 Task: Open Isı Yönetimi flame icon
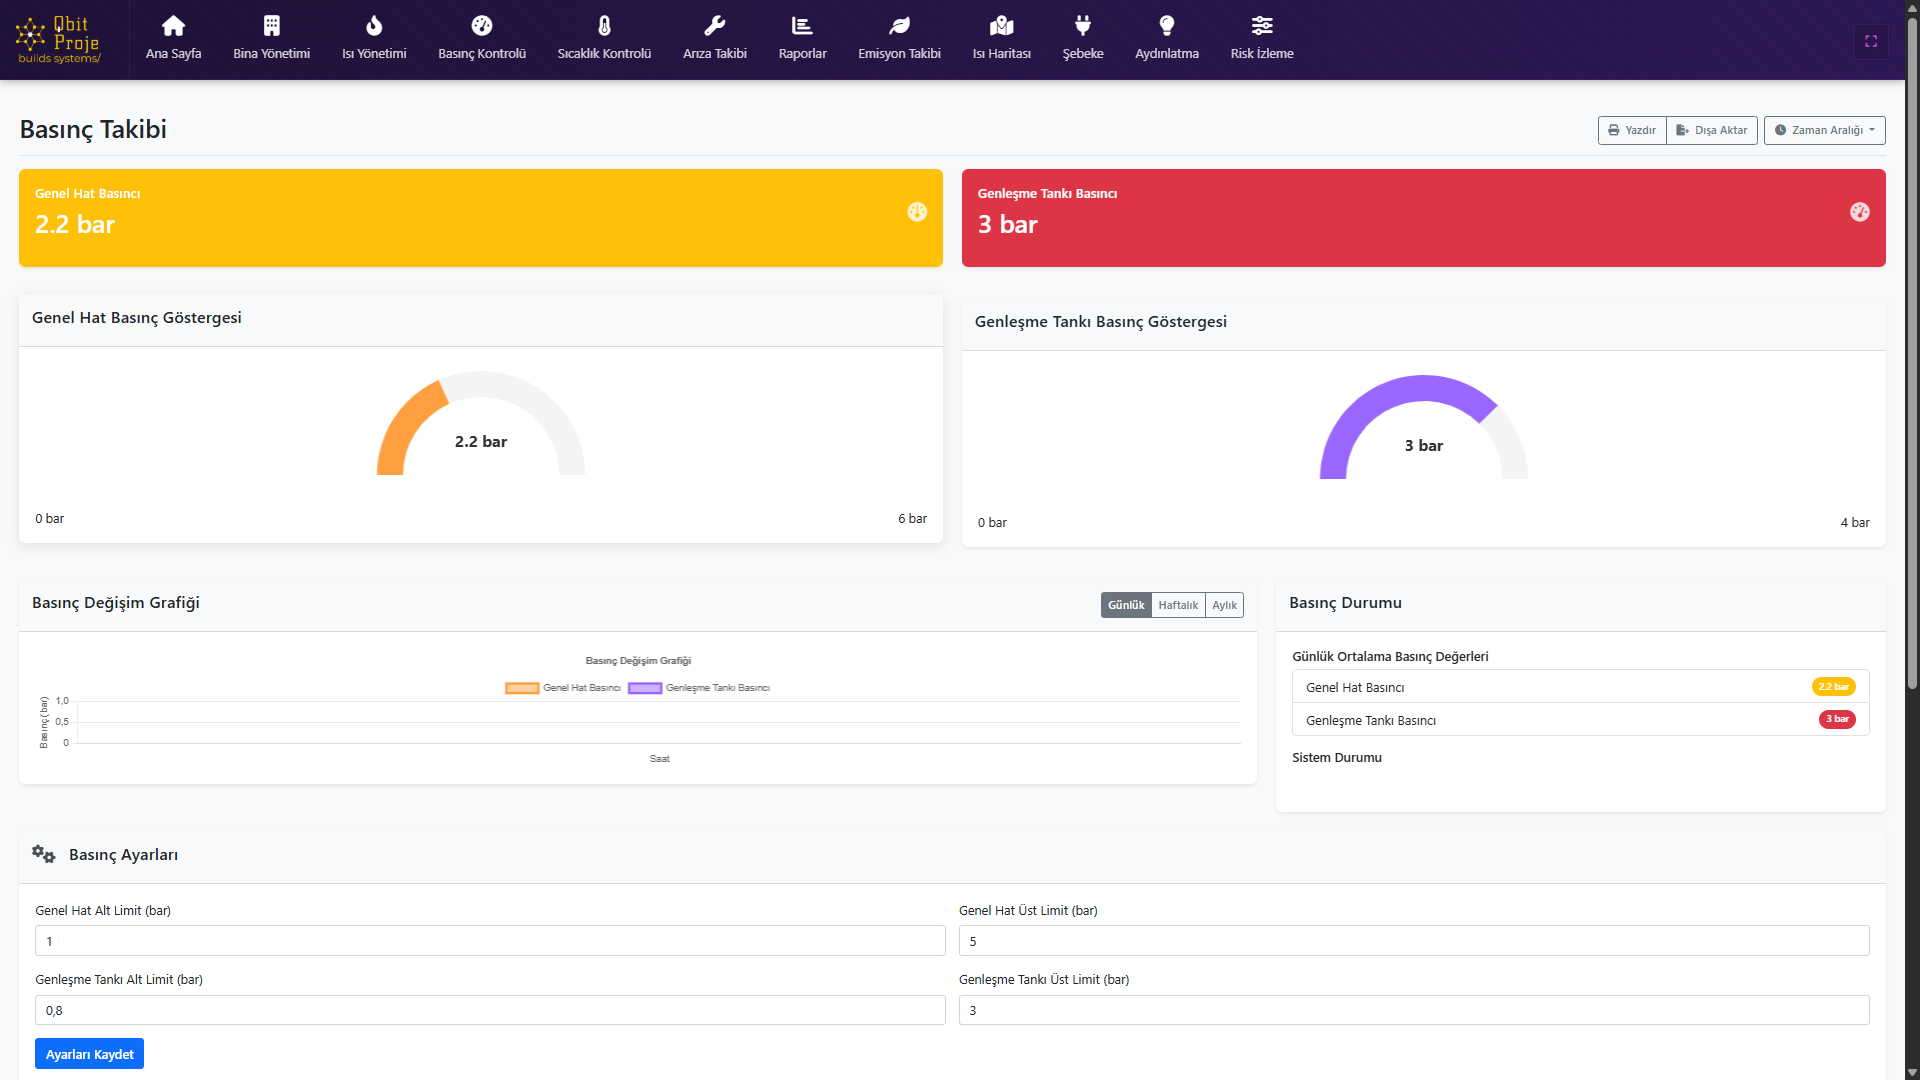tap(374, 26)
